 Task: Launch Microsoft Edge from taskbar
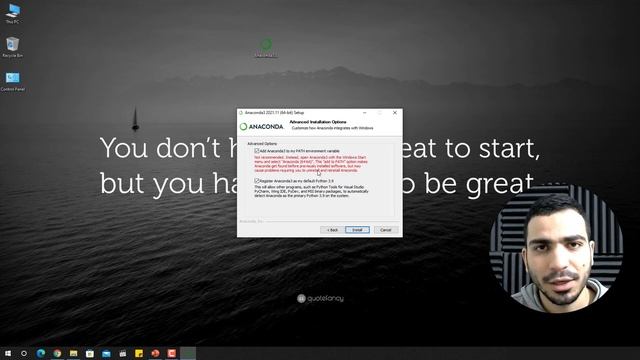tap(41, 353)
